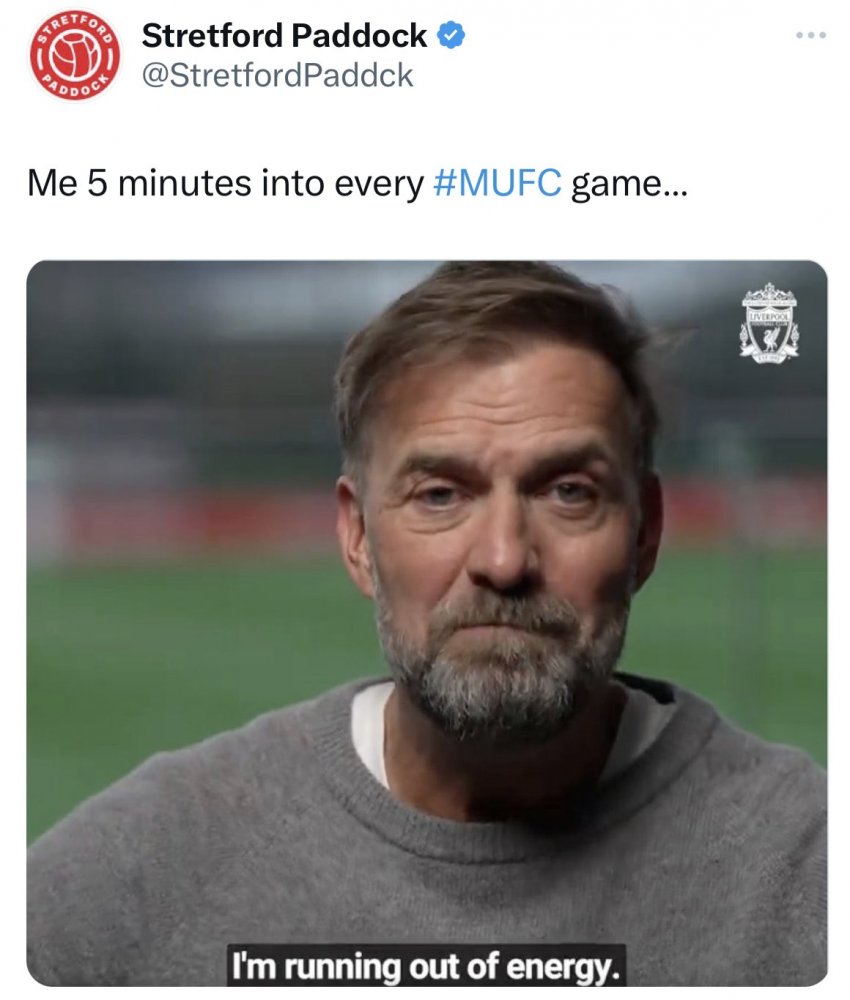Click the football emblem inside the avatar
The height and width of the screenshot is (1000, 850).
(75, 57)
